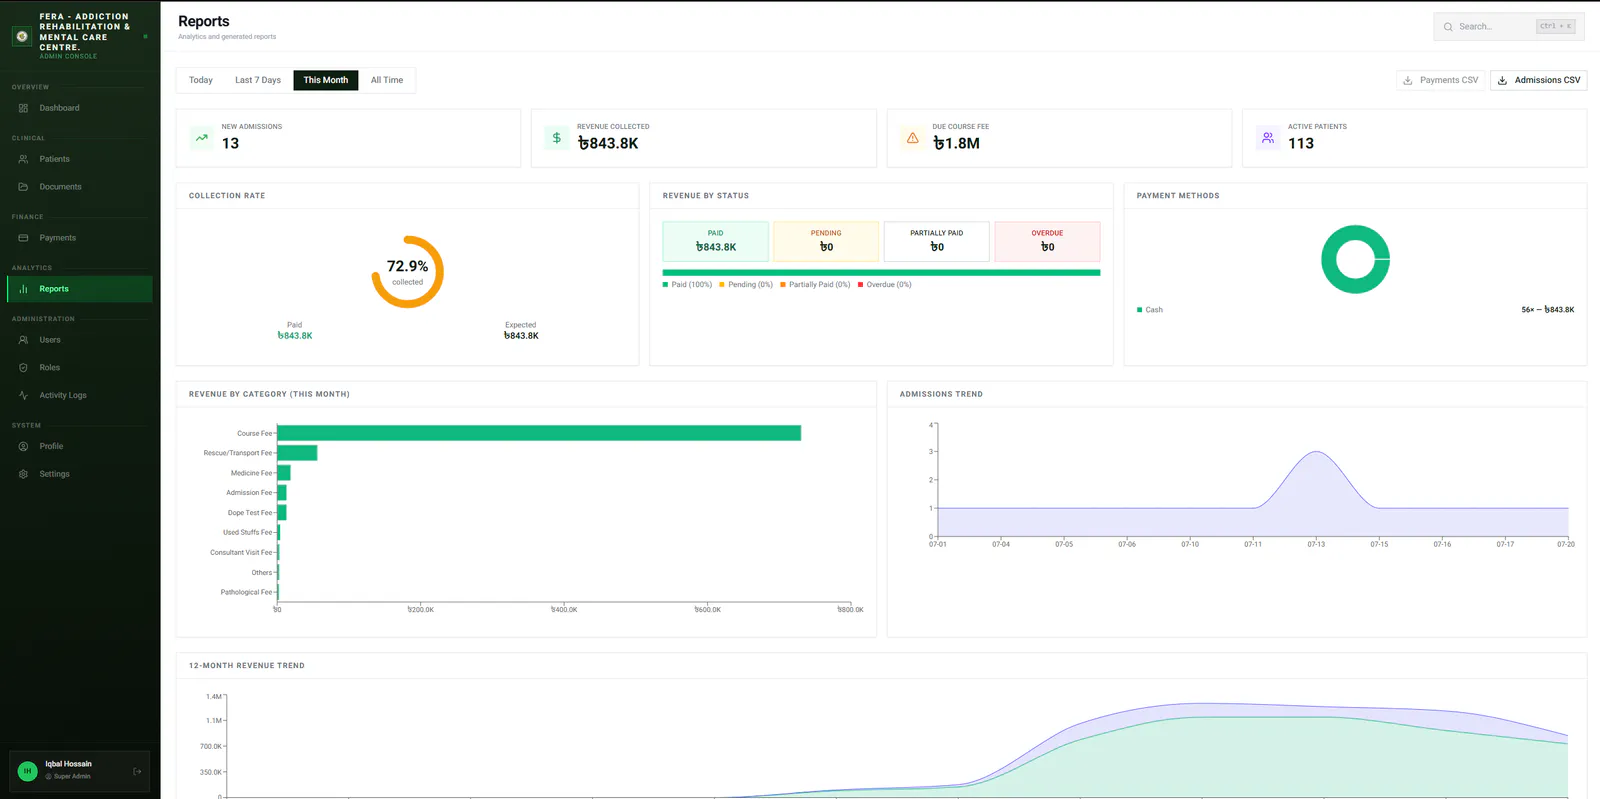This screenshot has height=799, width=1600.
Task: Click the Roles shield icon
Action: pos(23,368)
